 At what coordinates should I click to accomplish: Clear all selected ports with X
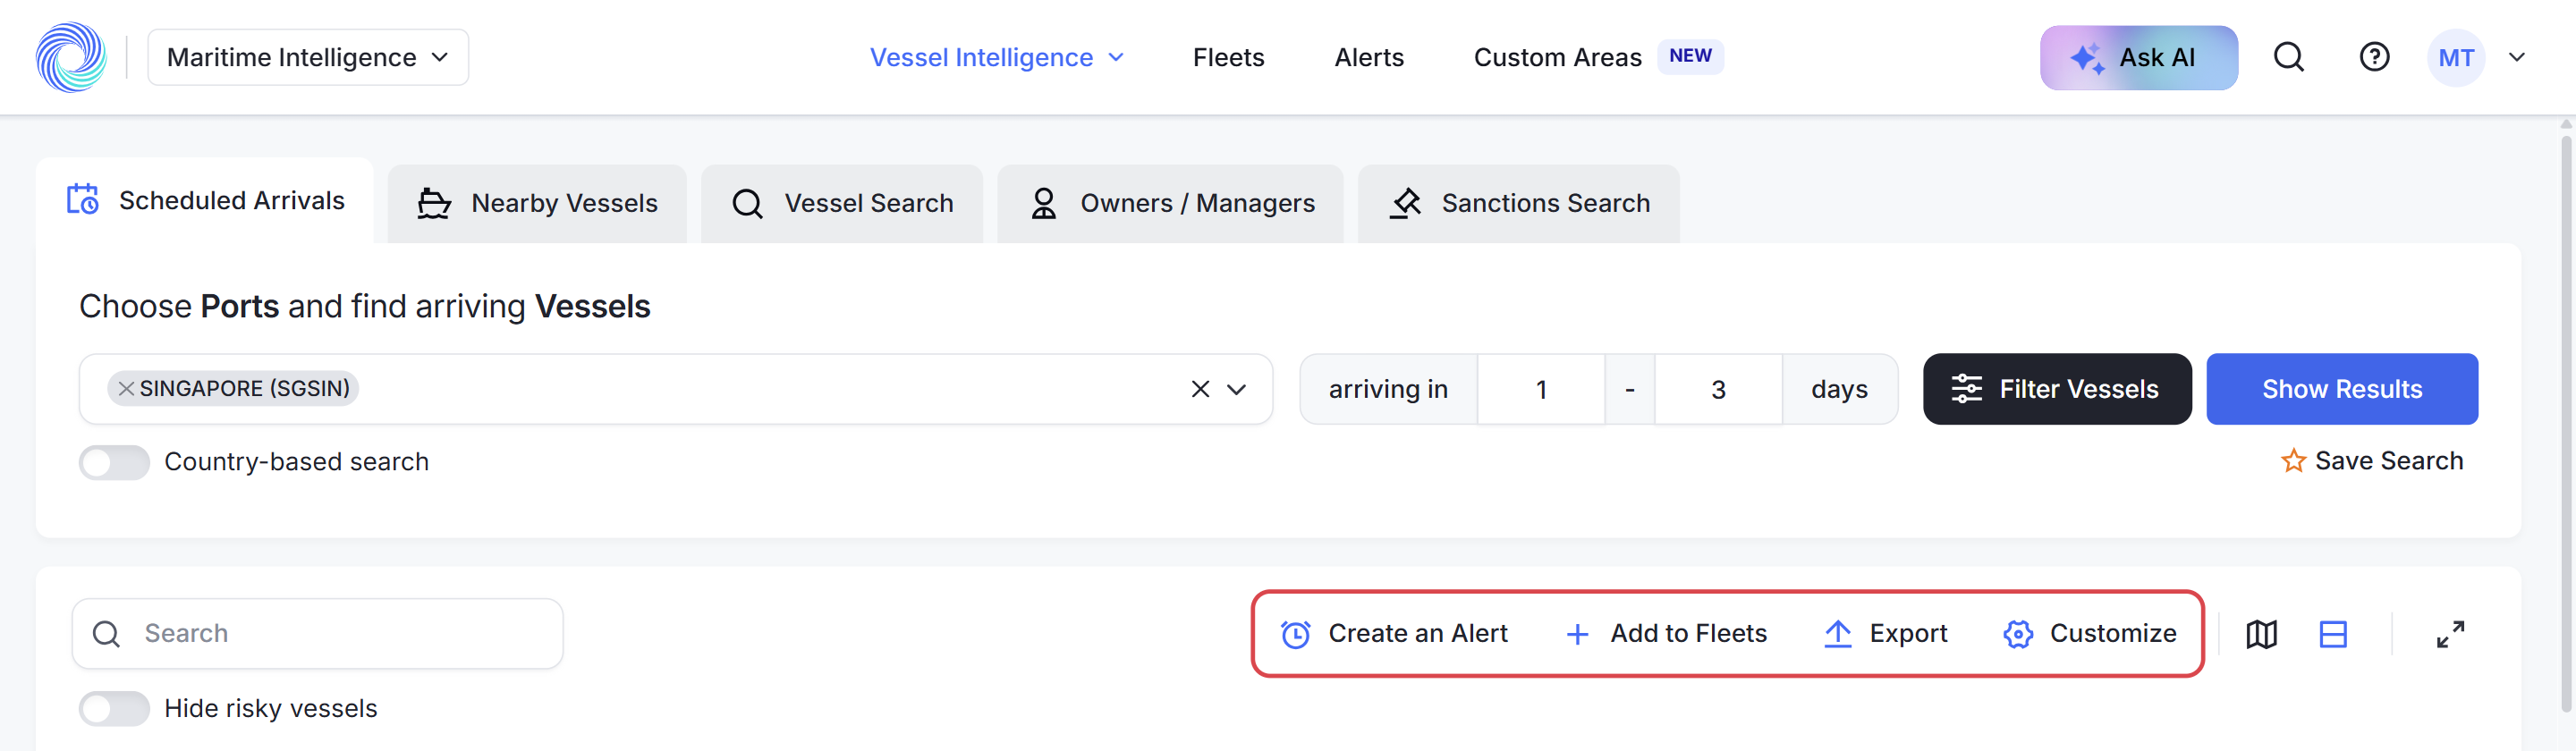1200,389
